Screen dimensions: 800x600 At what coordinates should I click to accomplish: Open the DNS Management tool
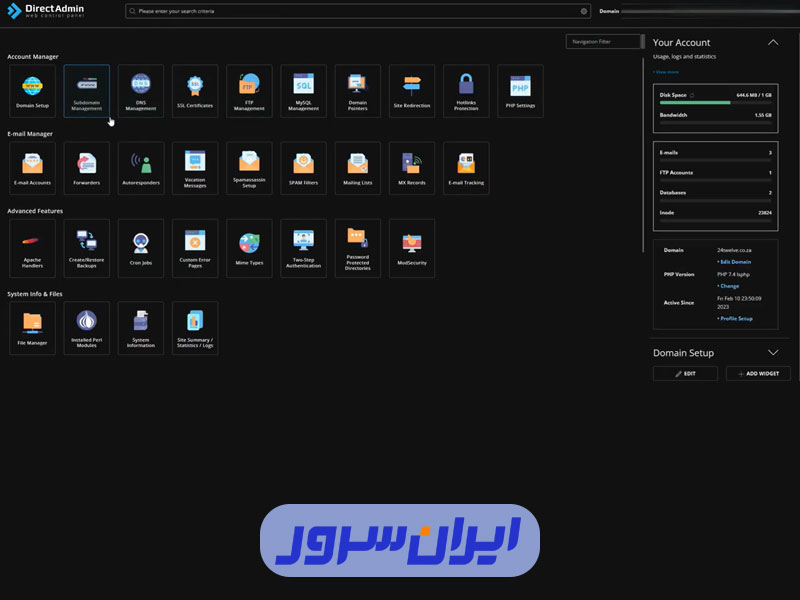[140, 90]
